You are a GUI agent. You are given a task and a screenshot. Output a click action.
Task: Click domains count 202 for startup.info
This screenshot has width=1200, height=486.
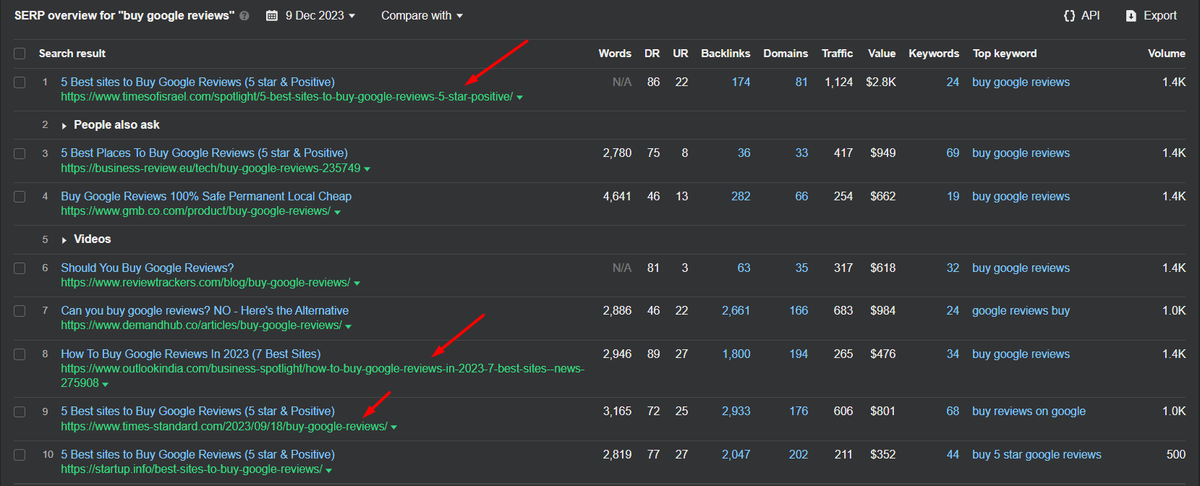click(x=798, y=454)
